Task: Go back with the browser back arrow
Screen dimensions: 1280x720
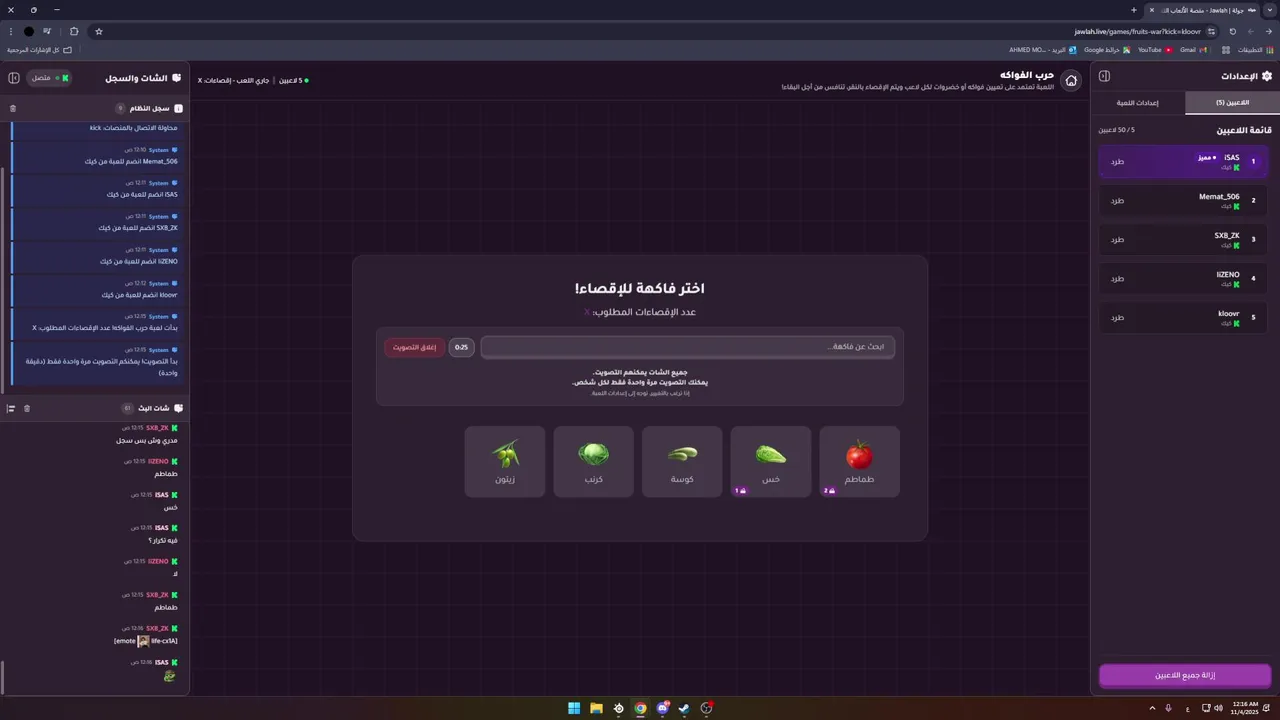Action: [x=1268, y=31]
